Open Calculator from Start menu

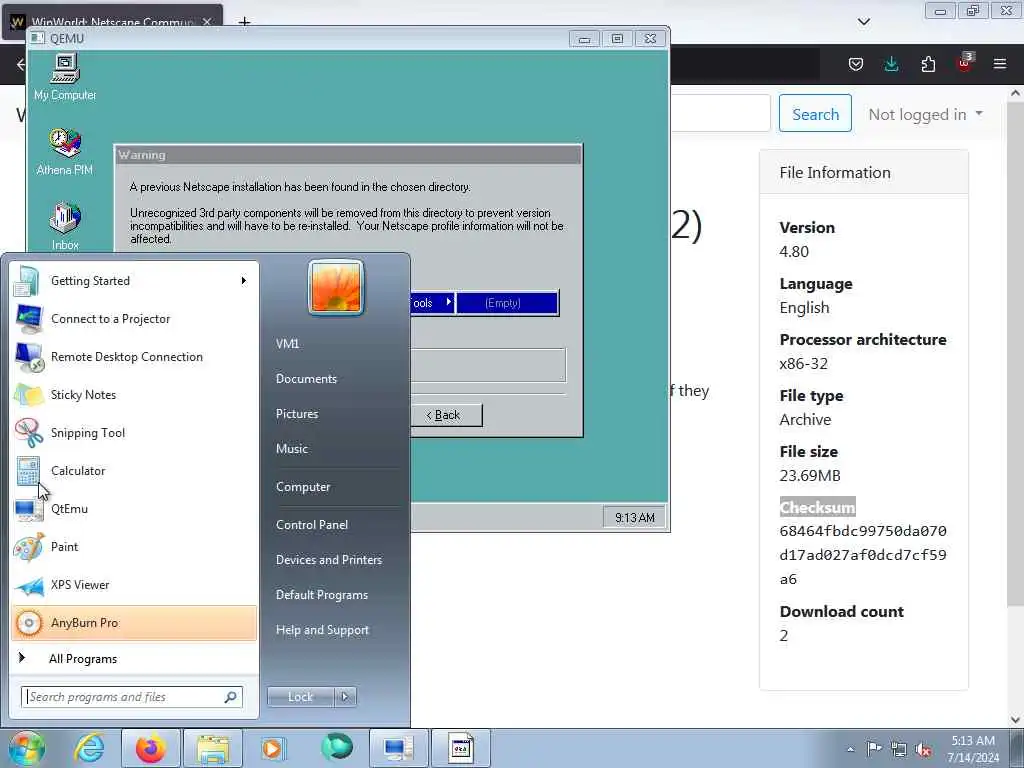click(x=134, y=471)
